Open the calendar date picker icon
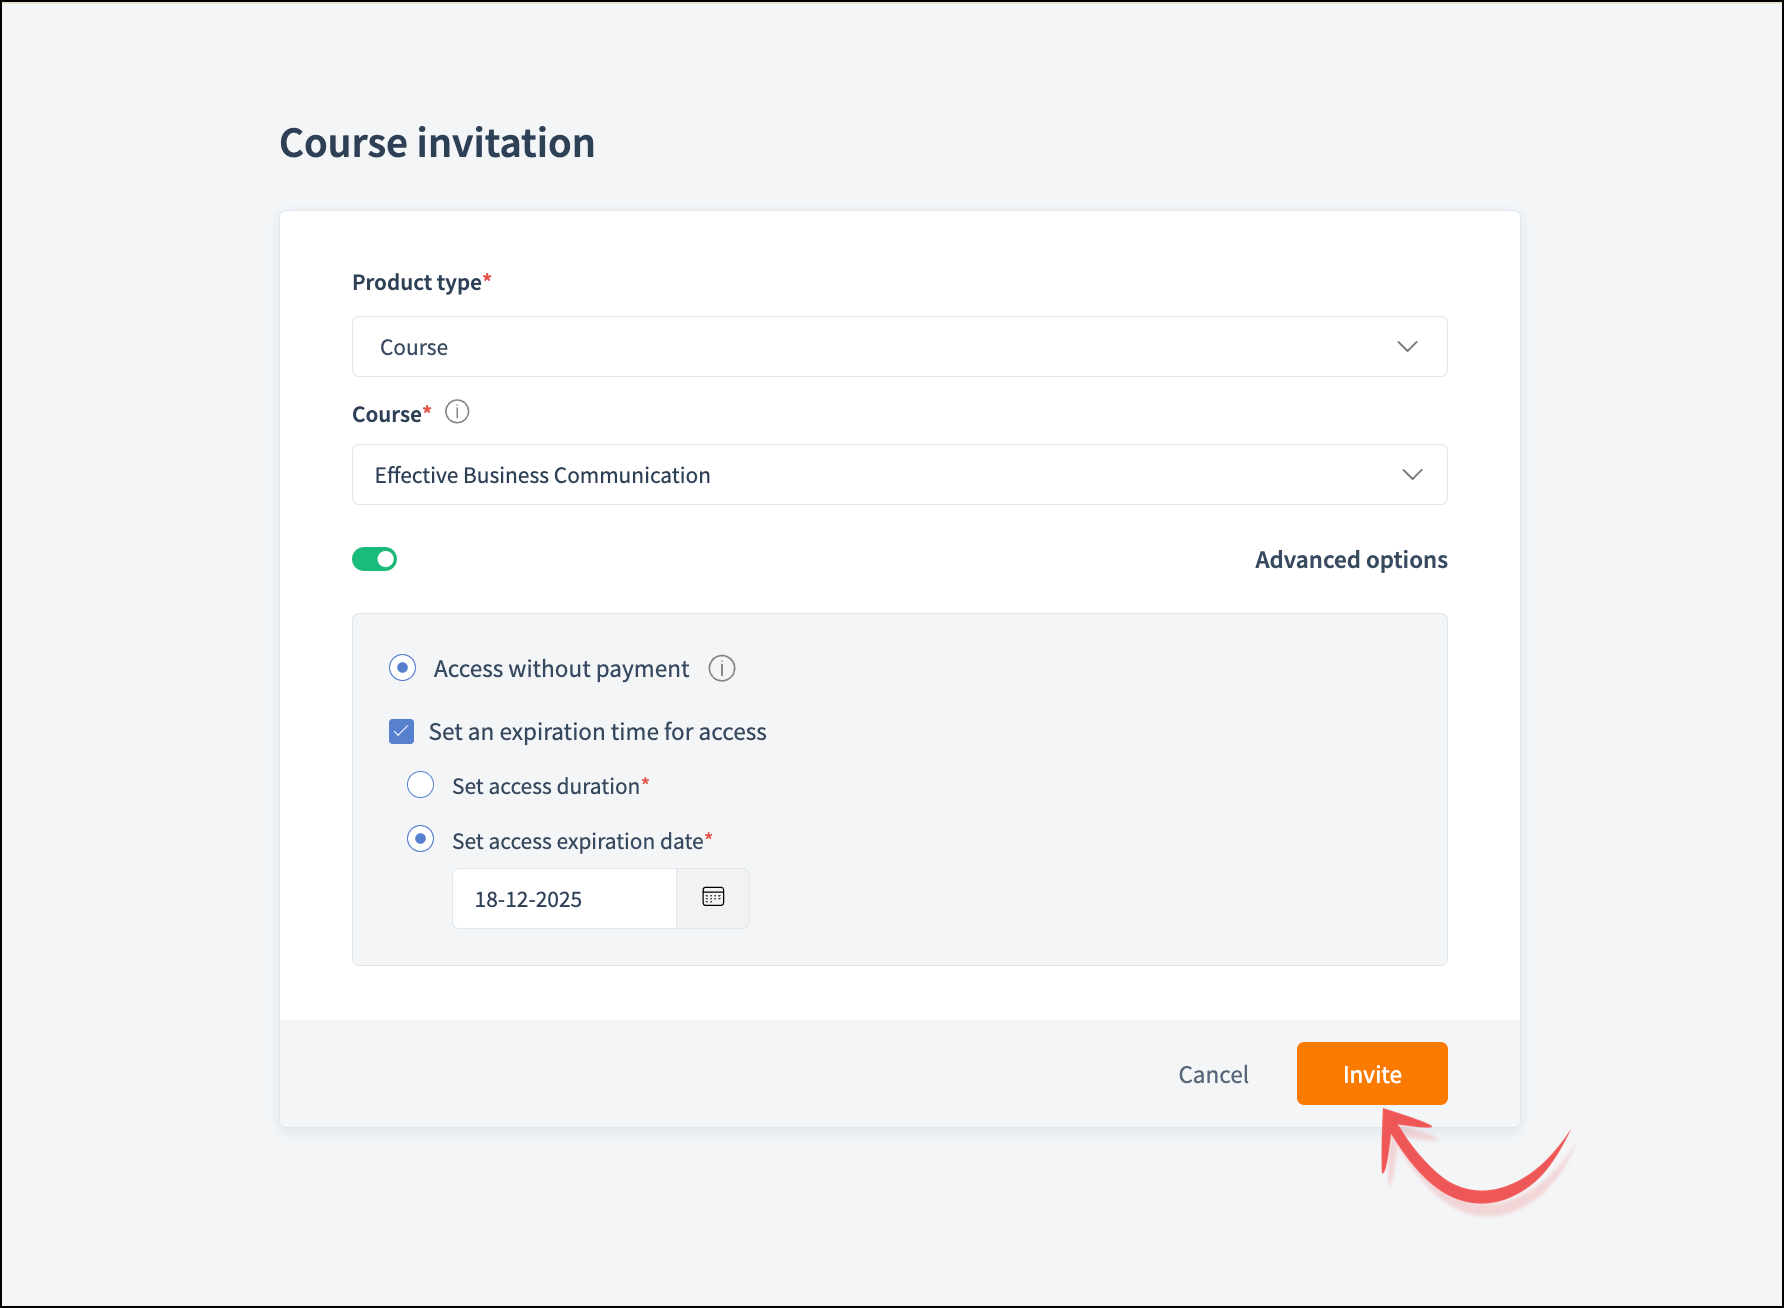The image size is (1784, 1308). (713, 897)
